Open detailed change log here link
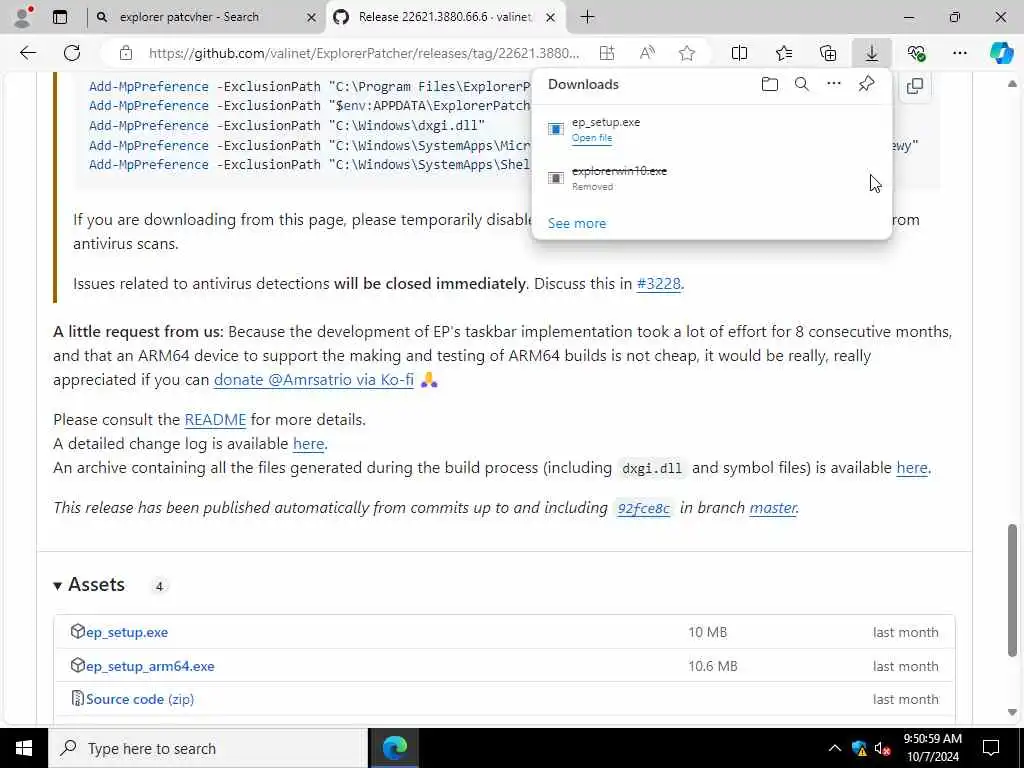 point(308,443)
